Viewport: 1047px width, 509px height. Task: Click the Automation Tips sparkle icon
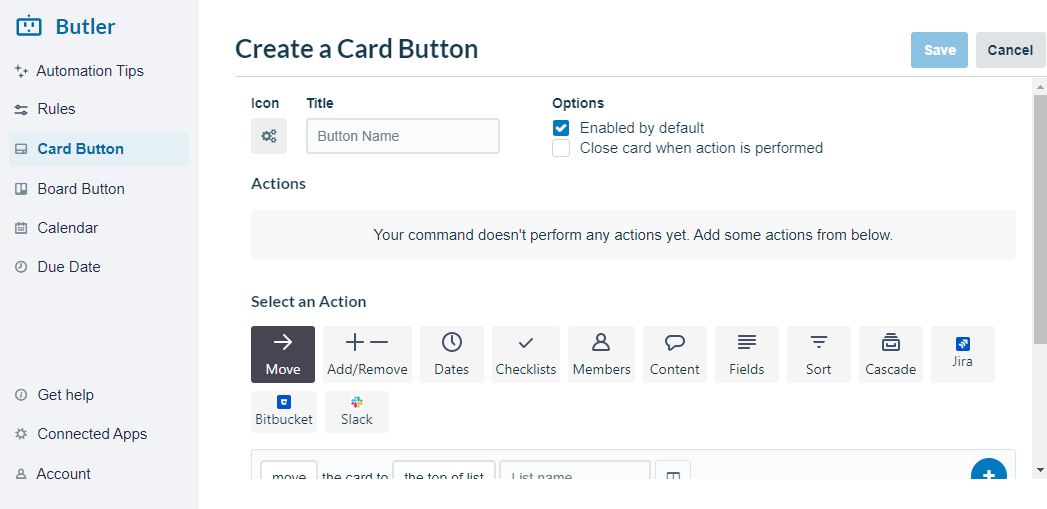pos(21,71)
